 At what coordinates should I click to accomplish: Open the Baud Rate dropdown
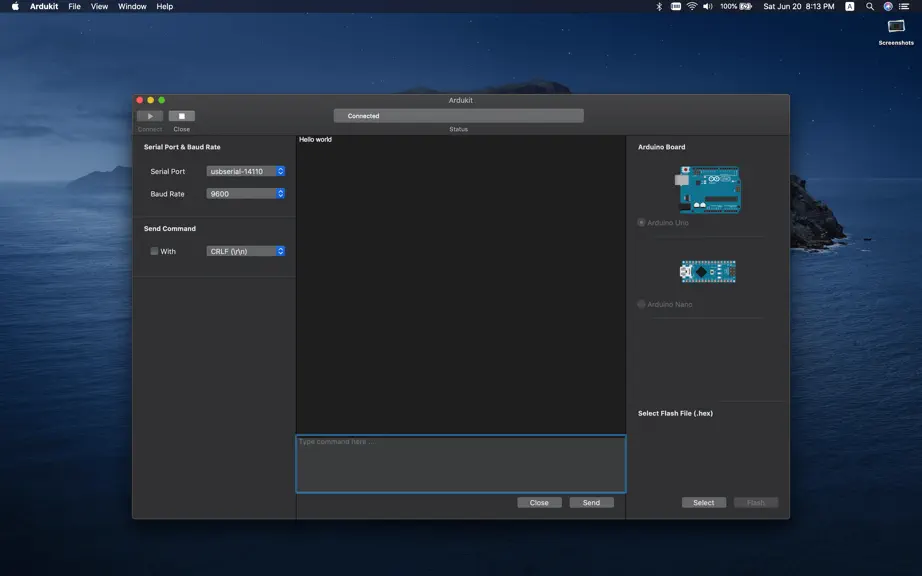(x=246, y=193)
